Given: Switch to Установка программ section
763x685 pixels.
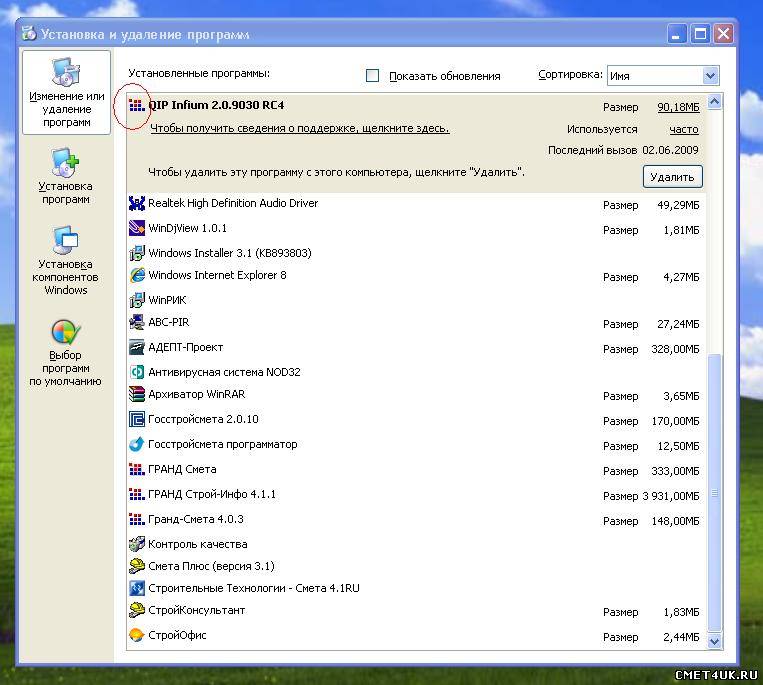Looking at the screenshot, I should coord(65,176).
